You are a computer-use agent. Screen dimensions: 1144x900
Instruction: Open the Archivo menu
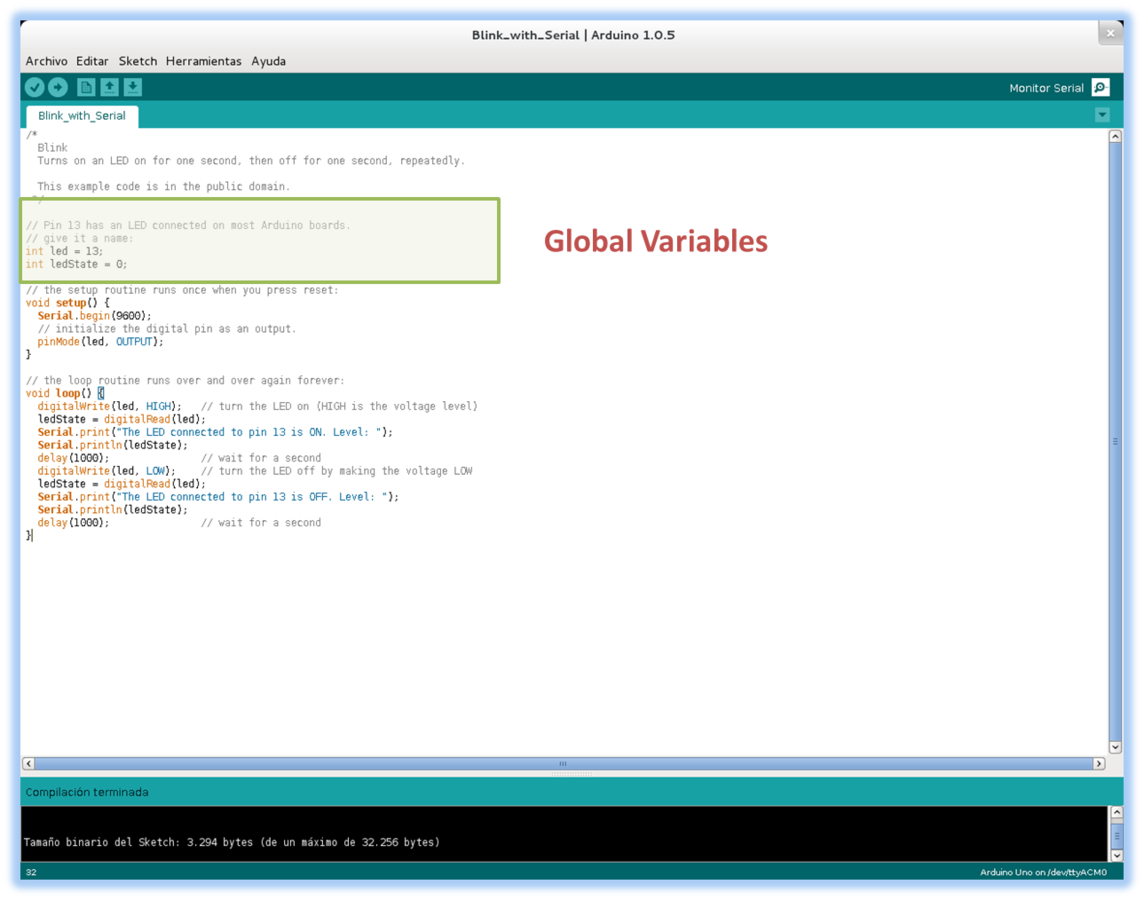(46, 61)
